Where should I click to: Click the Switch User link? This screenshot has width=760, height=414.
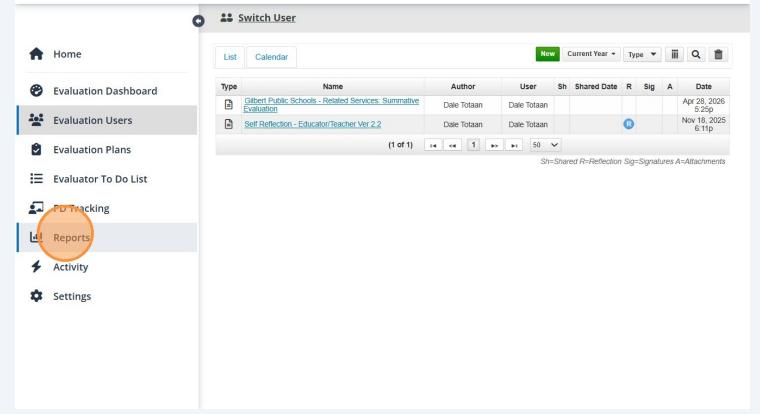tap(267, 18)
